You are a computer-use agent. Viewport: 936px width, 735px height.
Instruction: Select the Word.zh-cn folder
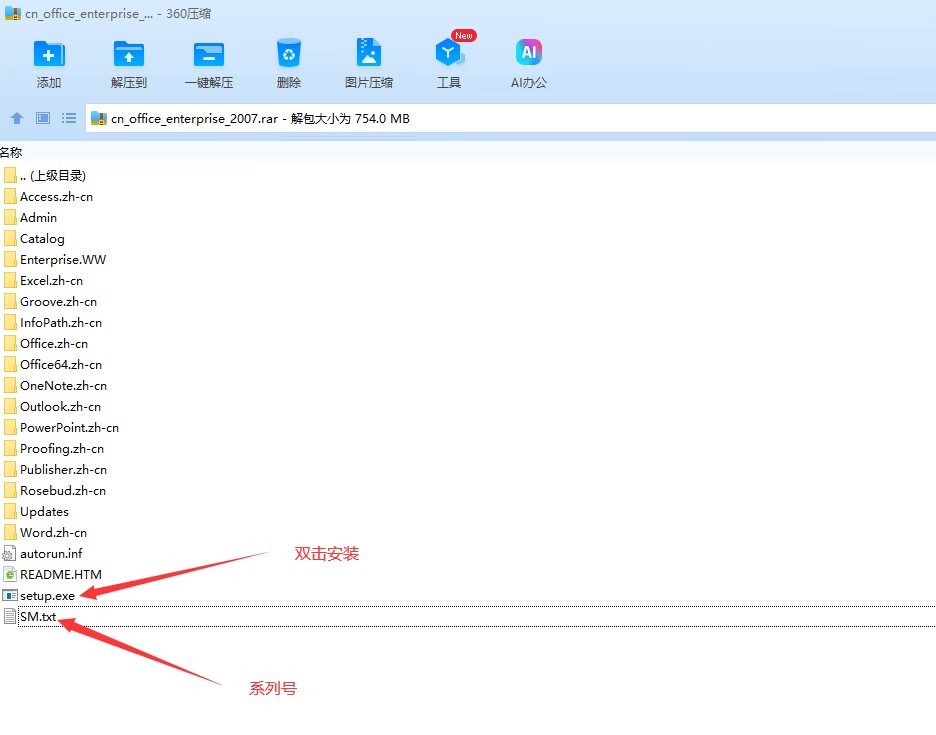point(46,533)
